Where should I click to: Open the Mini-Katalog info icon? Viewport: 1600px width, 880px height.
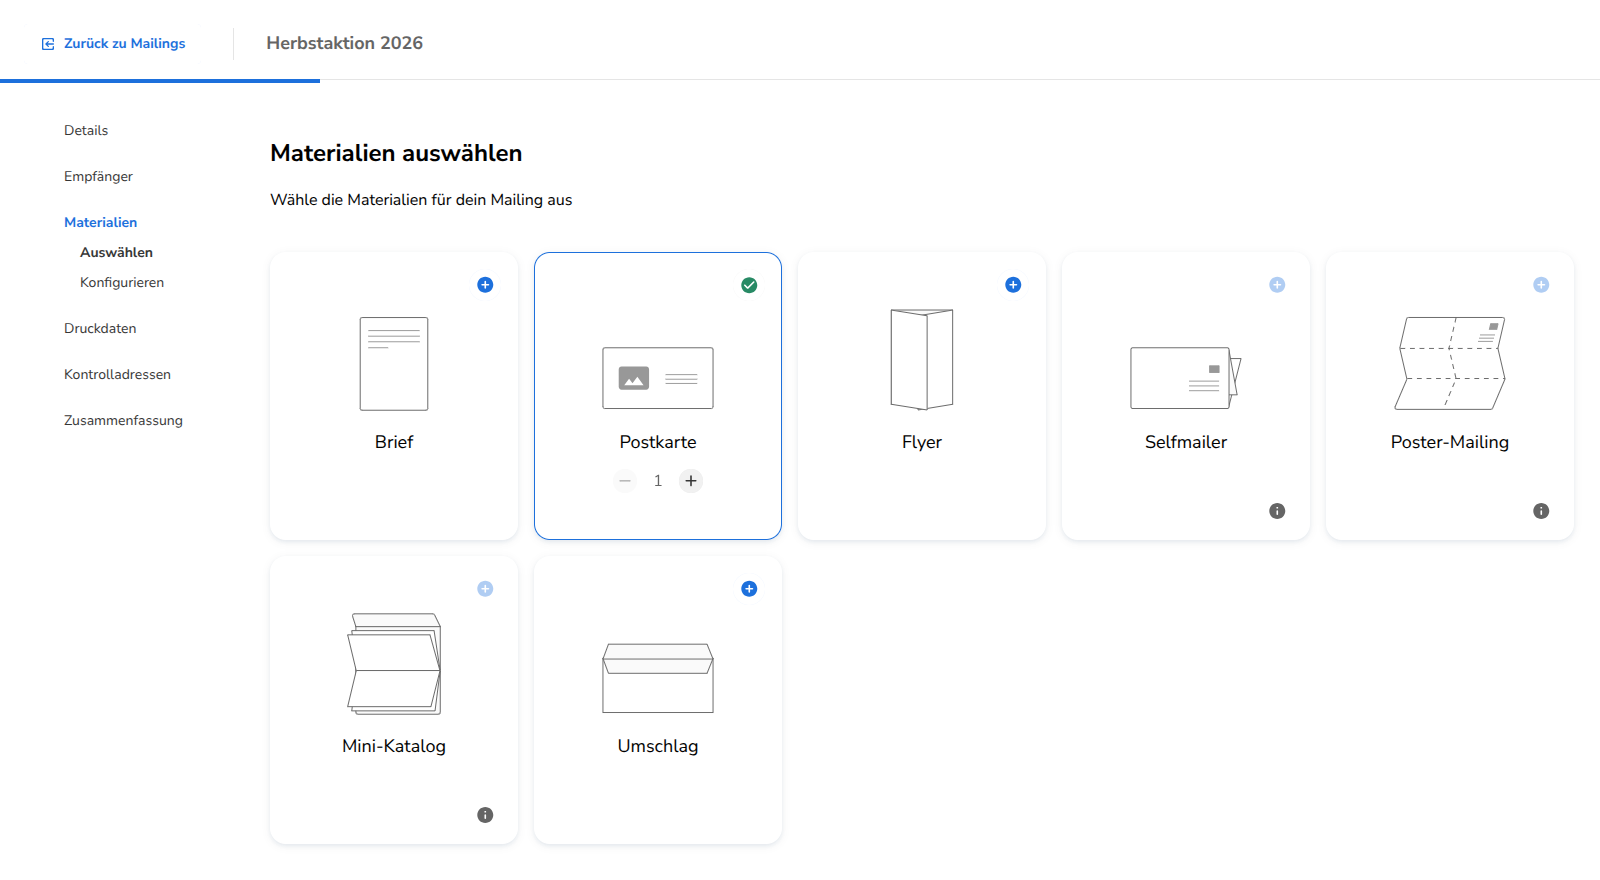[485, 815]
